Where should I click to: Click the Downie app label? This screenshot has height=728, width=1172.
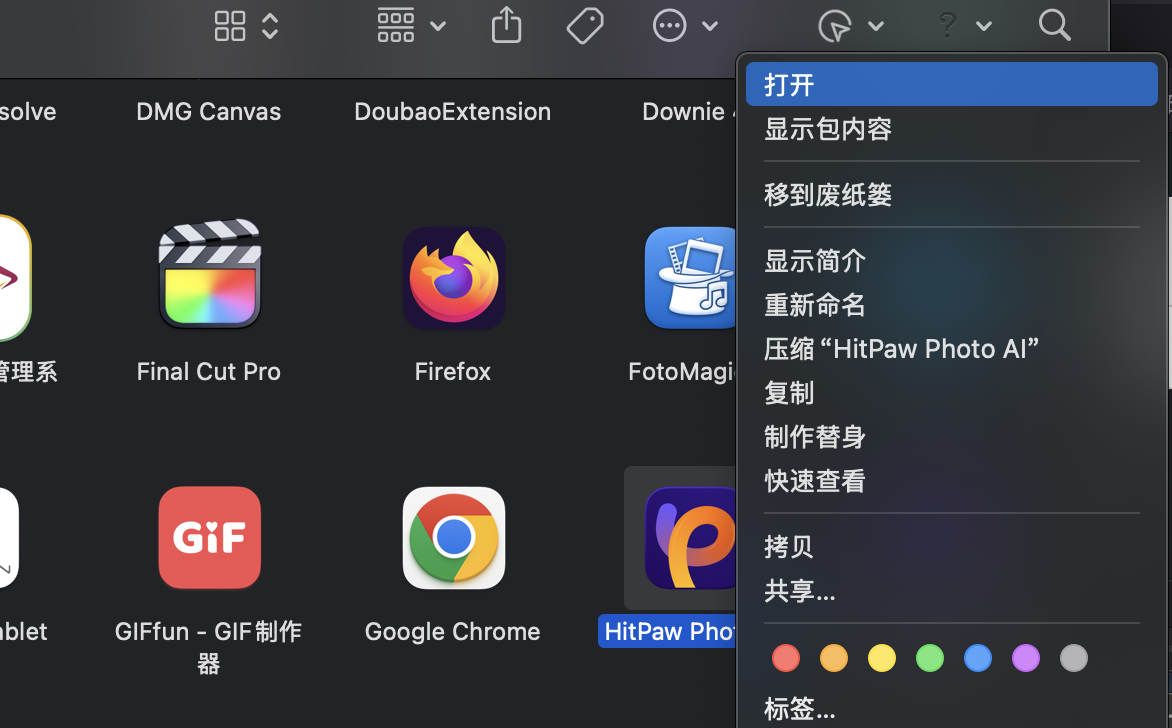coord(688,111)
